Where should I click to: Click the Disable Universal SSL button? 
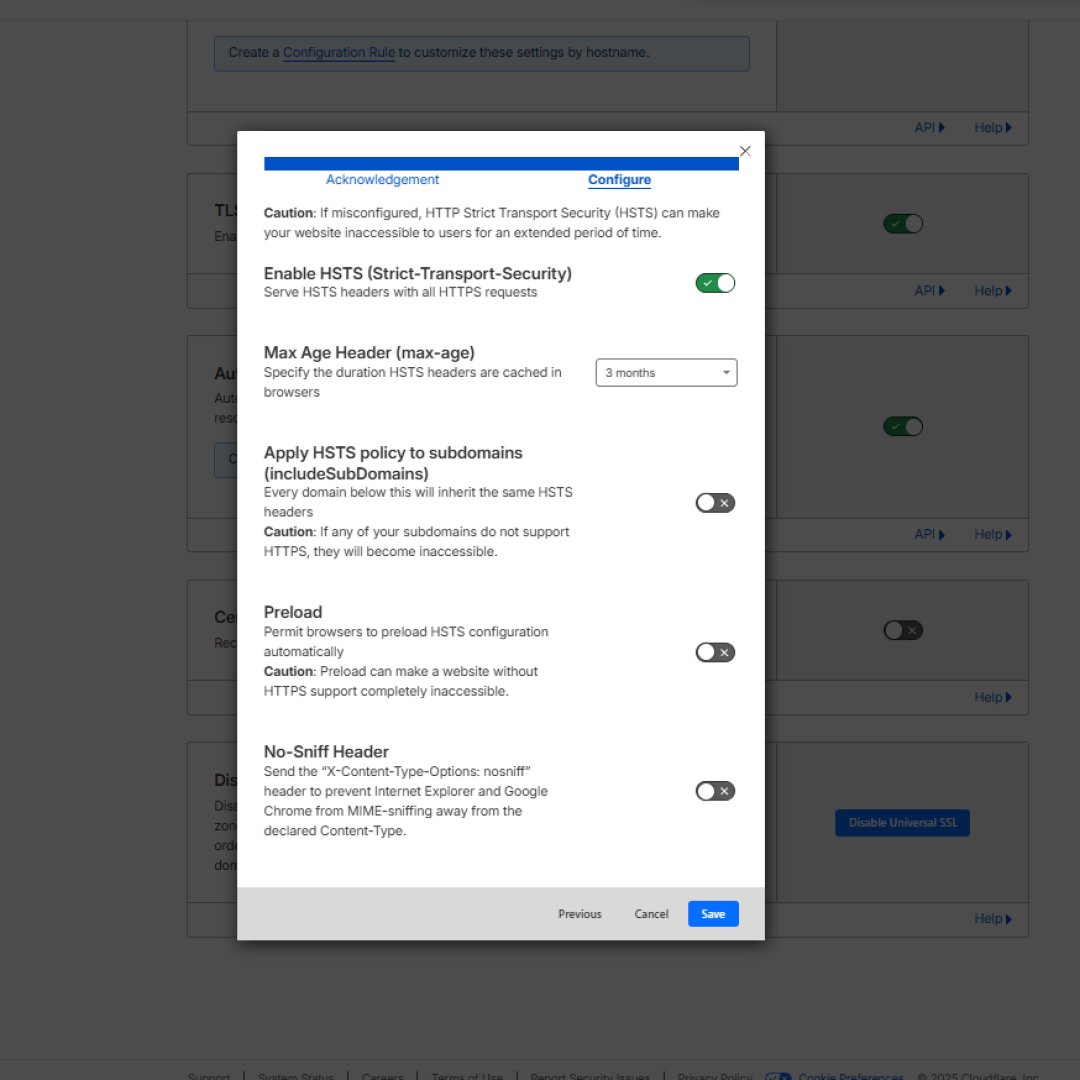coord(902,823)
